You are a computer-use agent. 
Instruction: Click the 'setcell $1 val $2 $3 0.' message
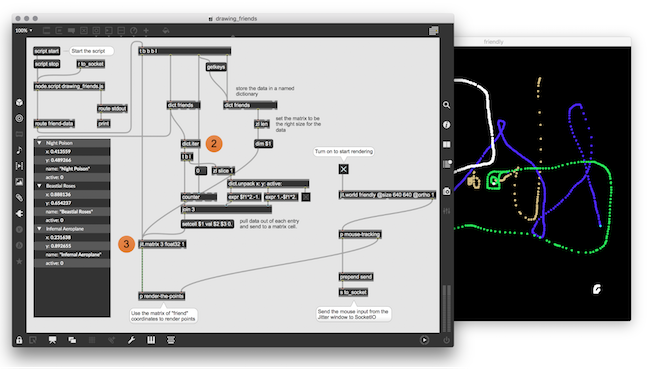(x=207, y=224)
